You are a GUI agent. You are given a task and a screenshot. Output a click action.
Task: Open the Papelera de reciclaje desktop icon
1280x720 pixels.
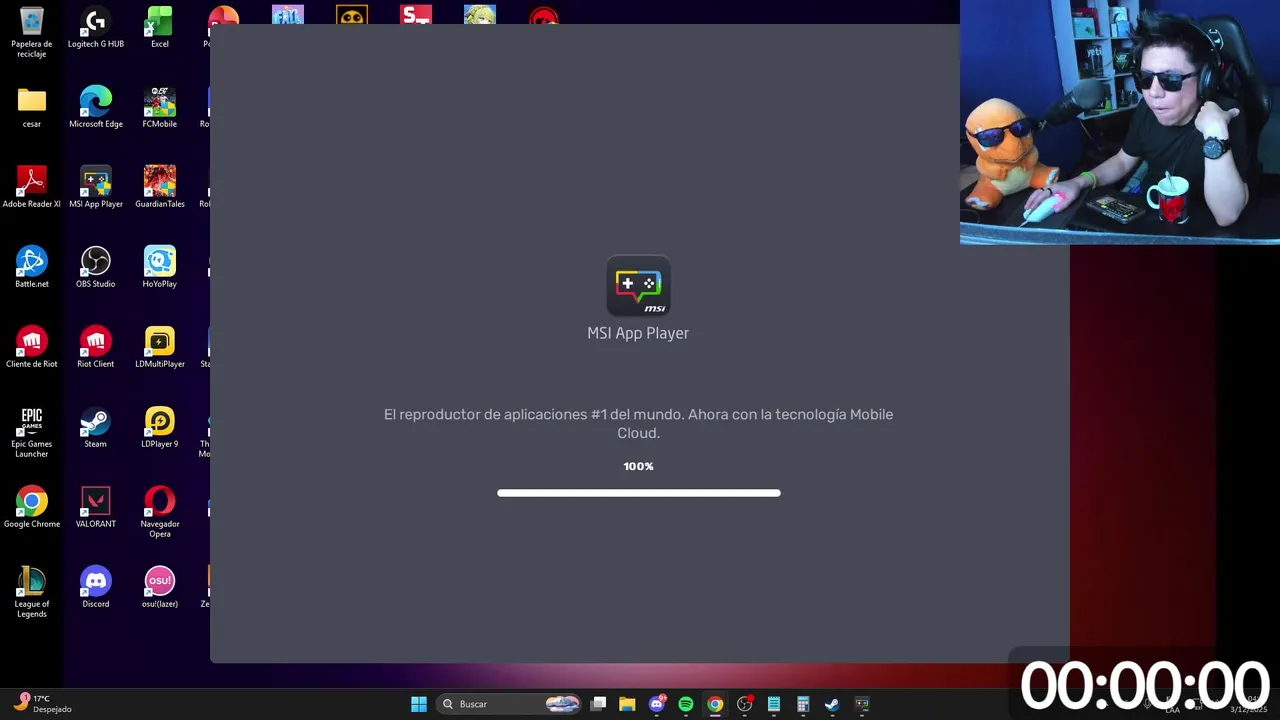32,30
